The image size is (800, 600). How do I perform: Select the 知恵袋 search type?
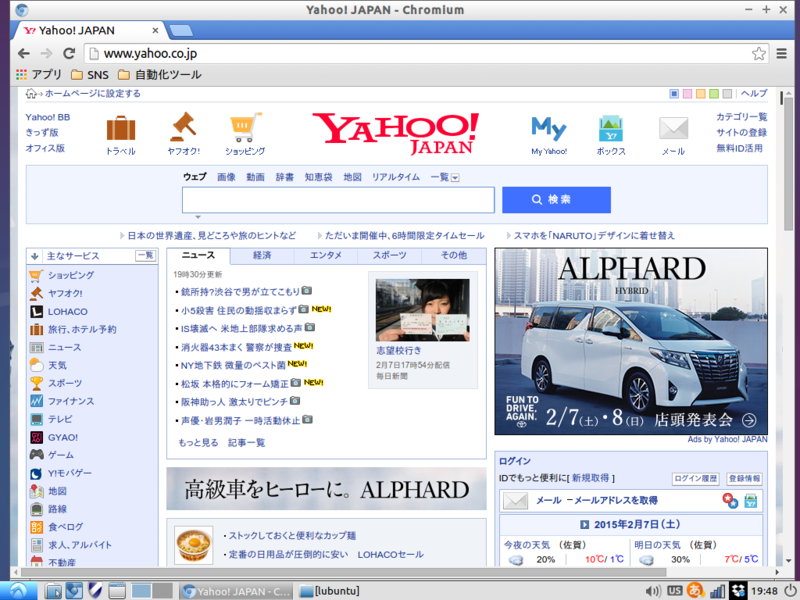[x=318, y=177]
